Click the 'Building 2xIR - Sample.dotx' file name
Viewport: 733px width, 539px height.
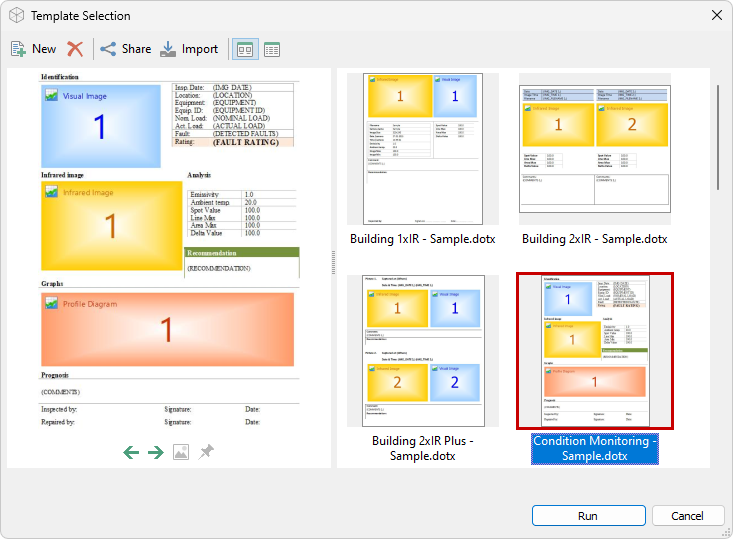[x=595, y=239]
